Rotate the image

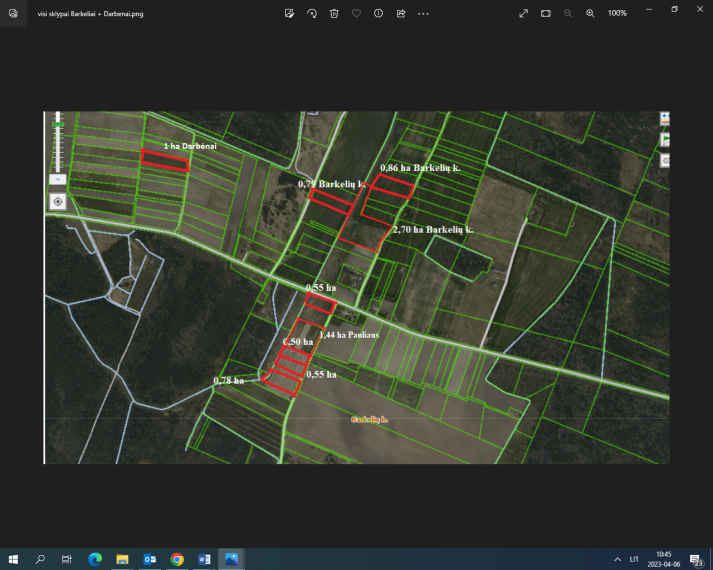coord(312,14)
